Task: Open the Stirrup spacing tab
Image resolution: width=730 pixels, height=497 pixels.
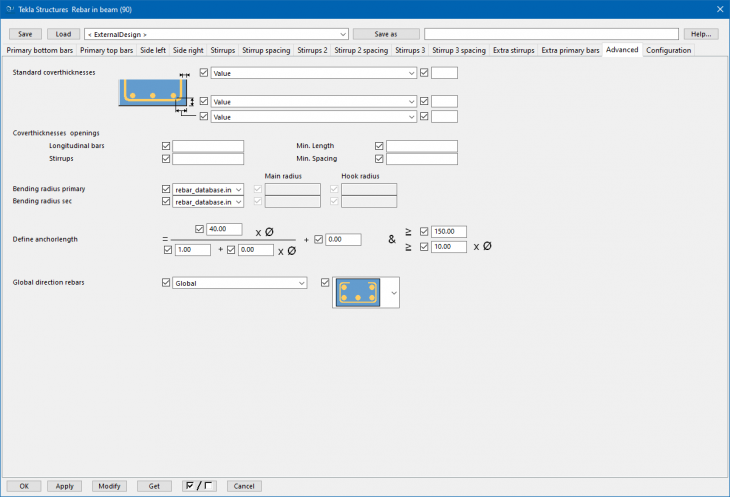Action: click(266, 50)
